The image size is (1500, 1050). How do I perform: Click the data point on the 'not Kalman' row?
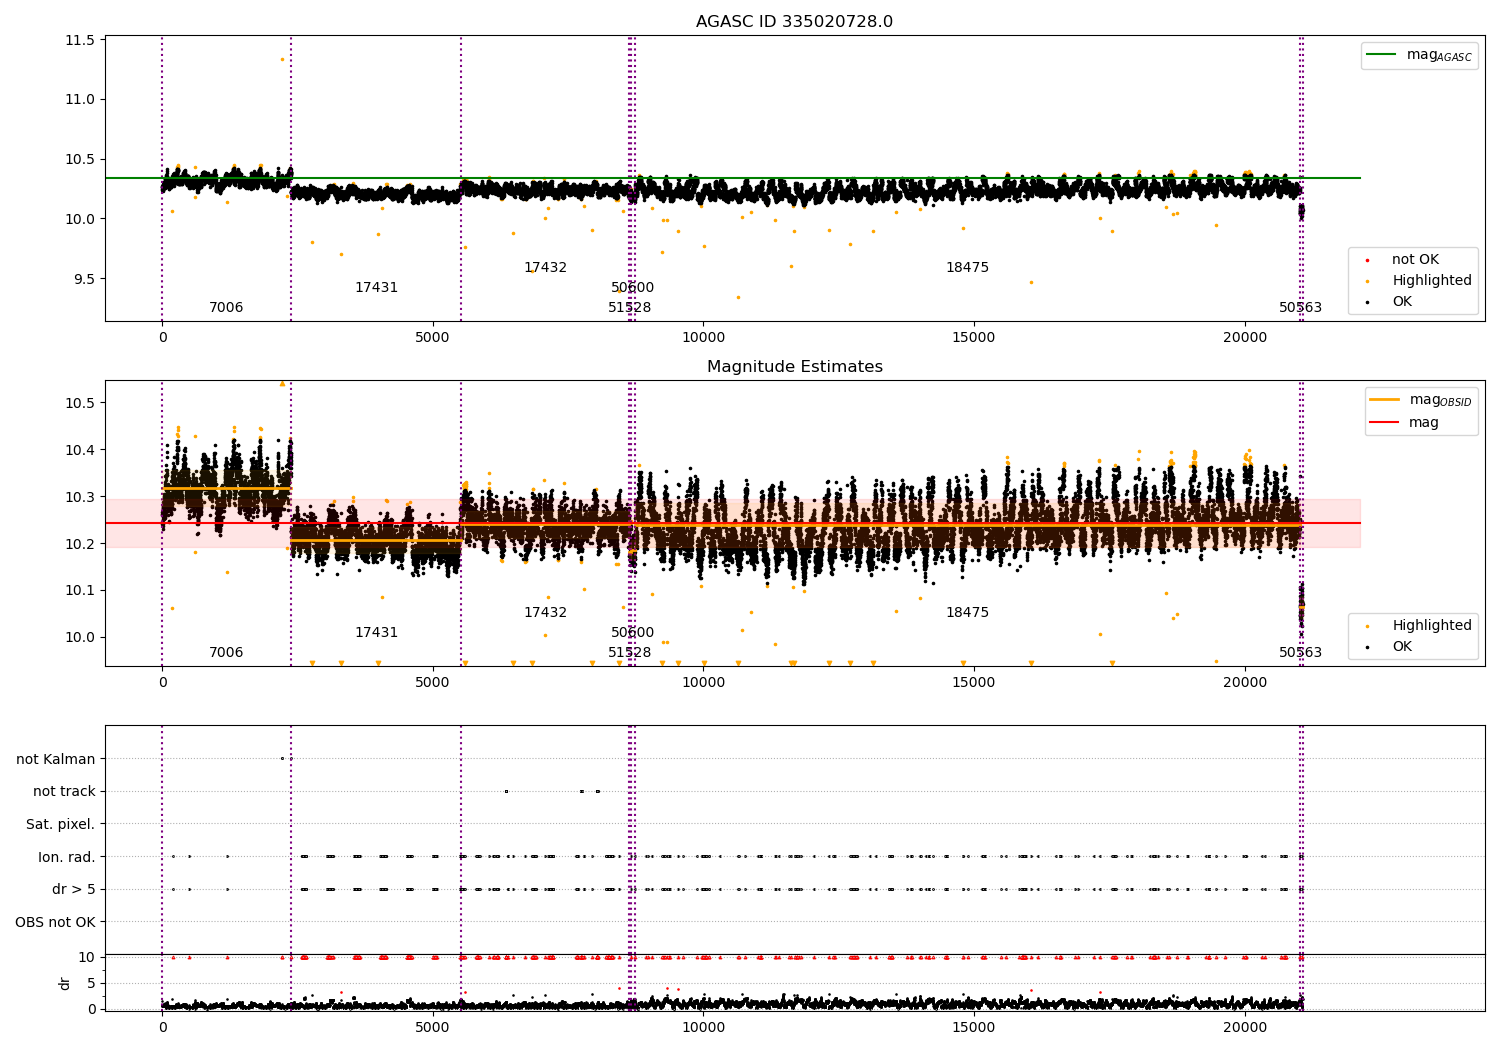[x=282, y=759]
